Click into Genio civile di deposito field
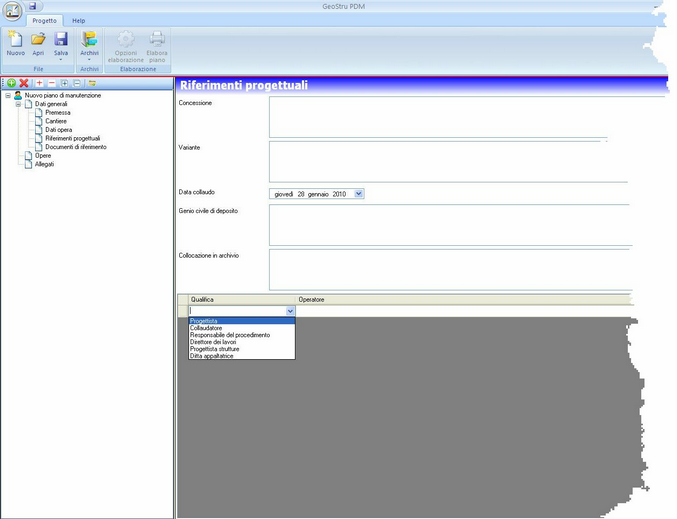 pyautogui.click(x=450, y=225)
